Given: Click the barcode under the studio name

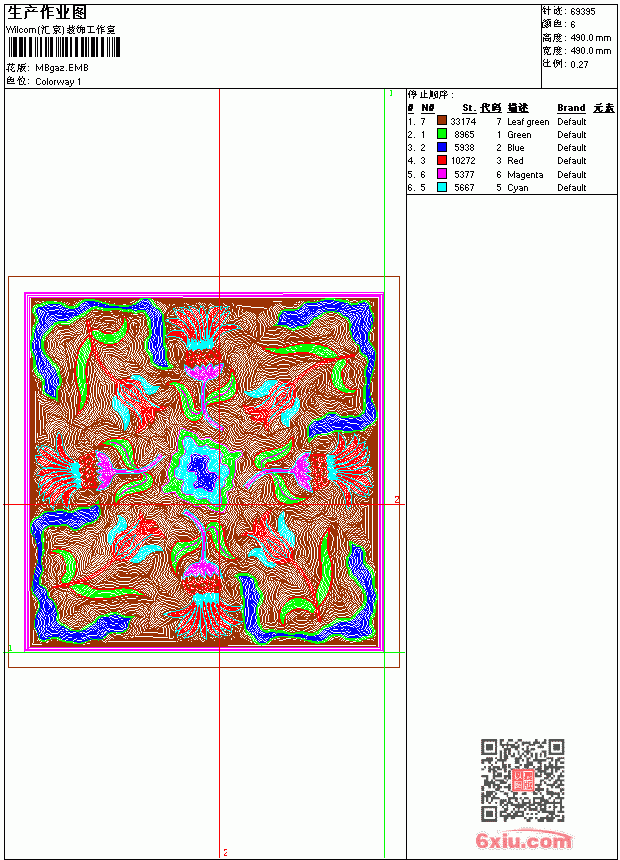Looking at the screenshot, I should click(x=63, y=47).
